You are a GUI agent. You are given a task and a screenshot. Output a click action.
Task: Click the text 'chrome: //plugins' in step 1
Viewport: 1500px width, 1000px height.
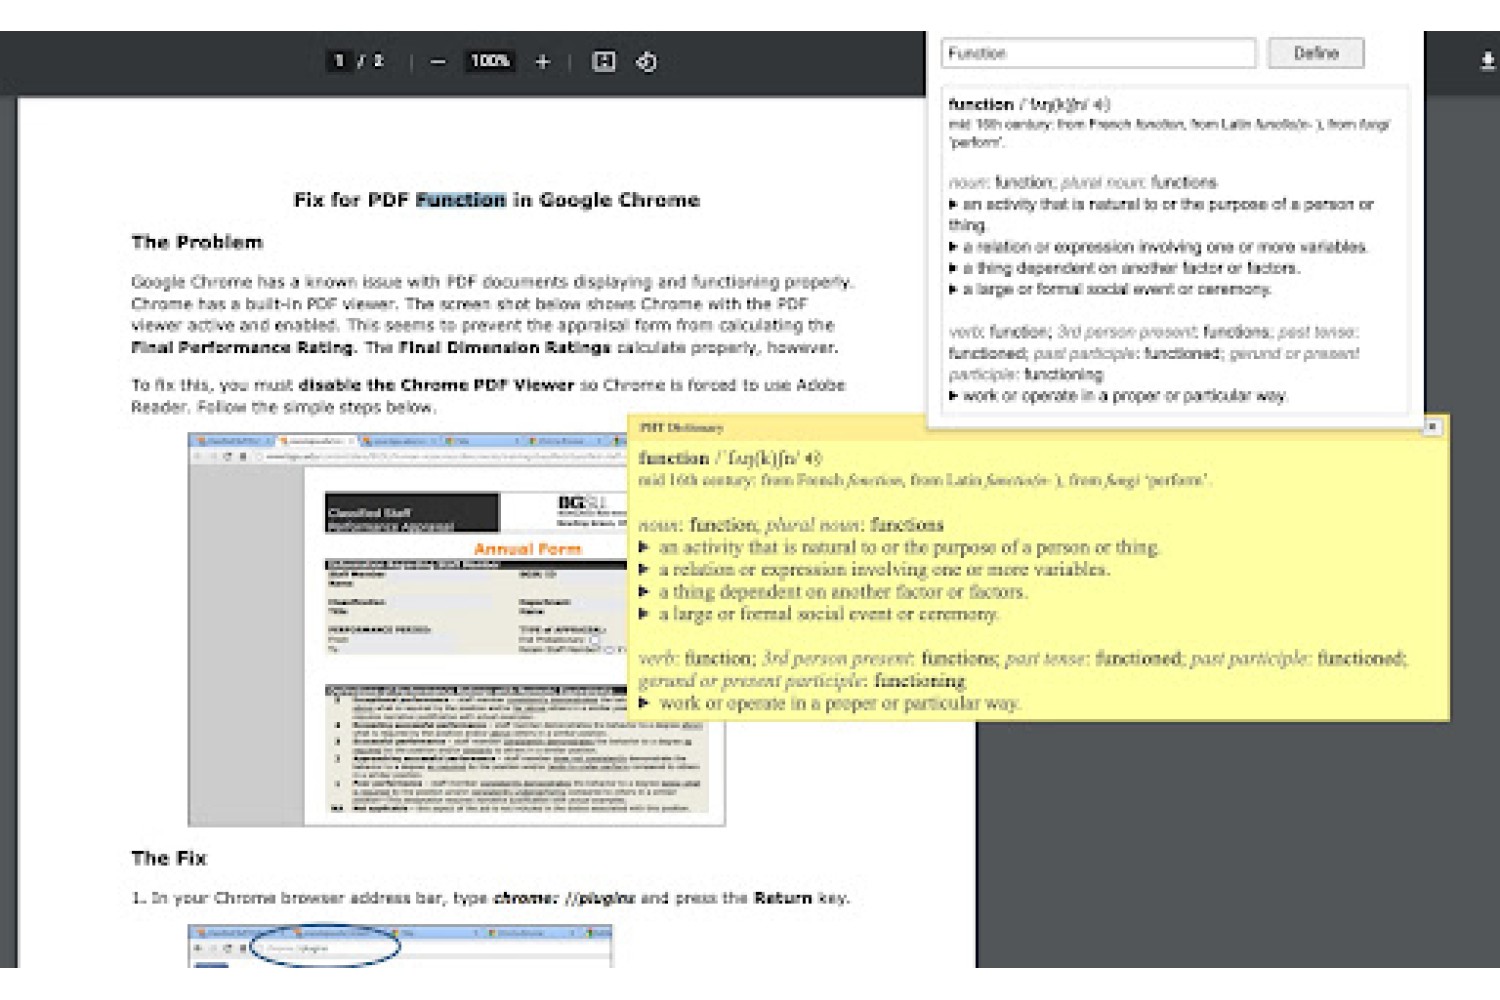pos(564,898)
